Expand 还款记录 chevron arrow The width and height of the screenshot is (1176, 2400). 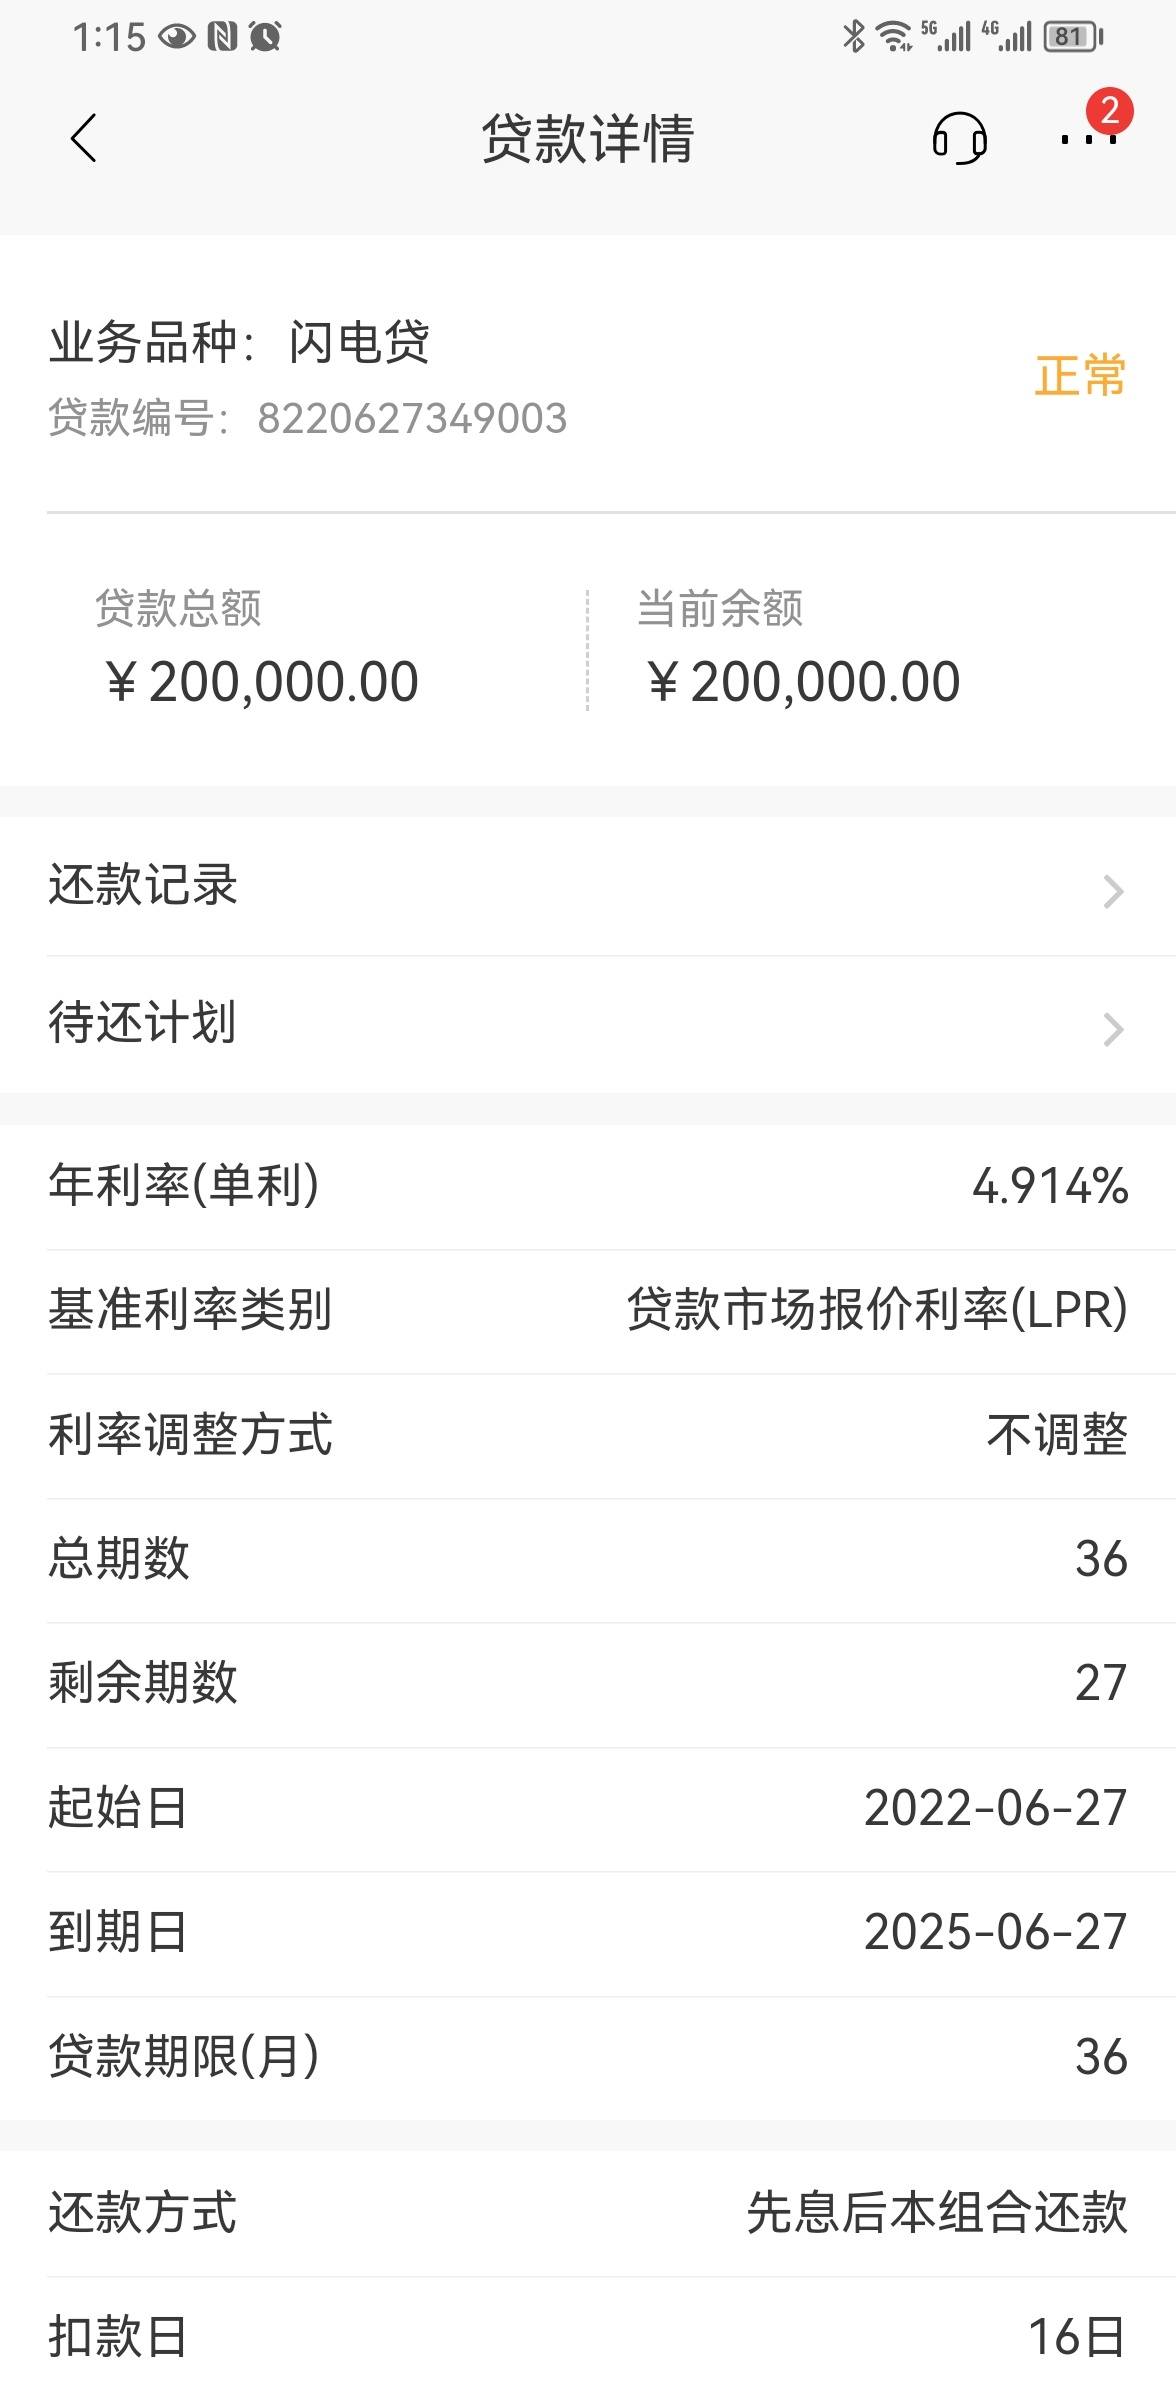click(x=1113, y=891)
